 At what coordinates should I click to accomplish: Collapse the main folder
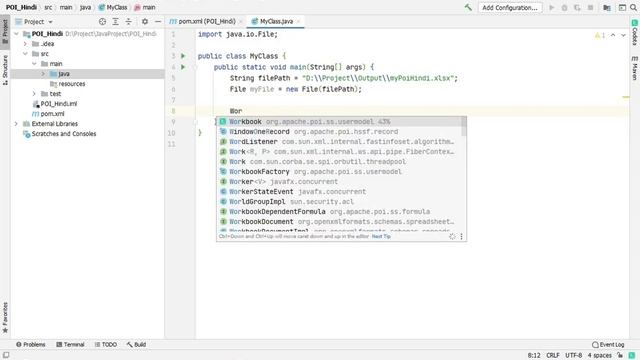pos(34,64)
